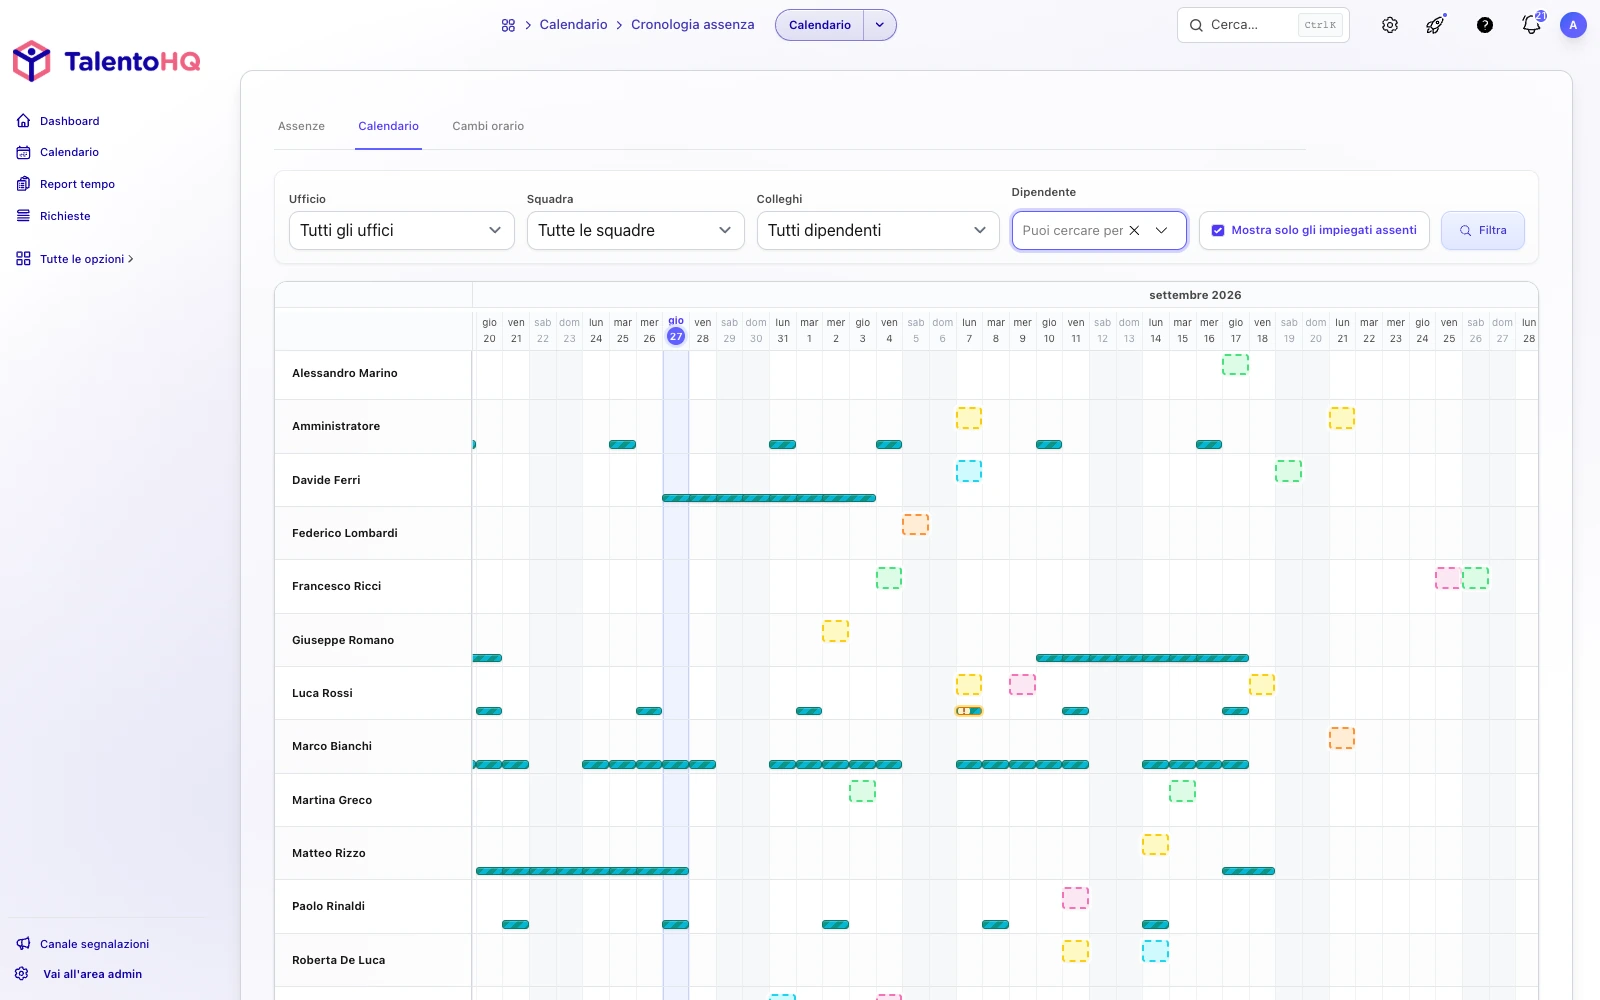Click Alessandro Marino's green absence box
The image size is (1600, 1000).
coord(1235,364)
